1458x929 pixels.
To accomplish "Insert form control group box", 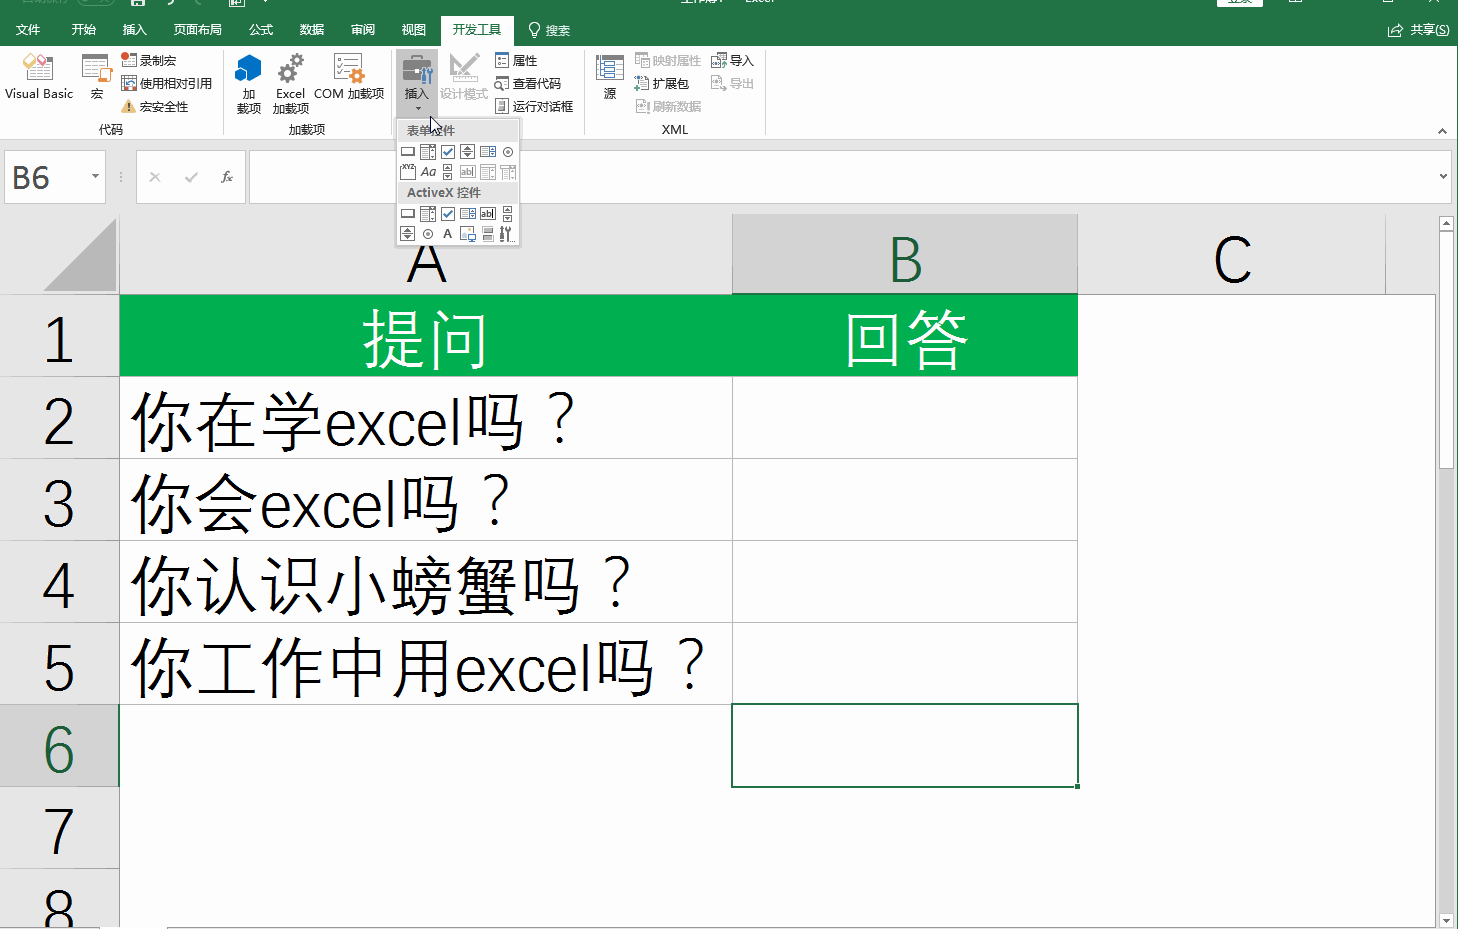I will point(408,172).
